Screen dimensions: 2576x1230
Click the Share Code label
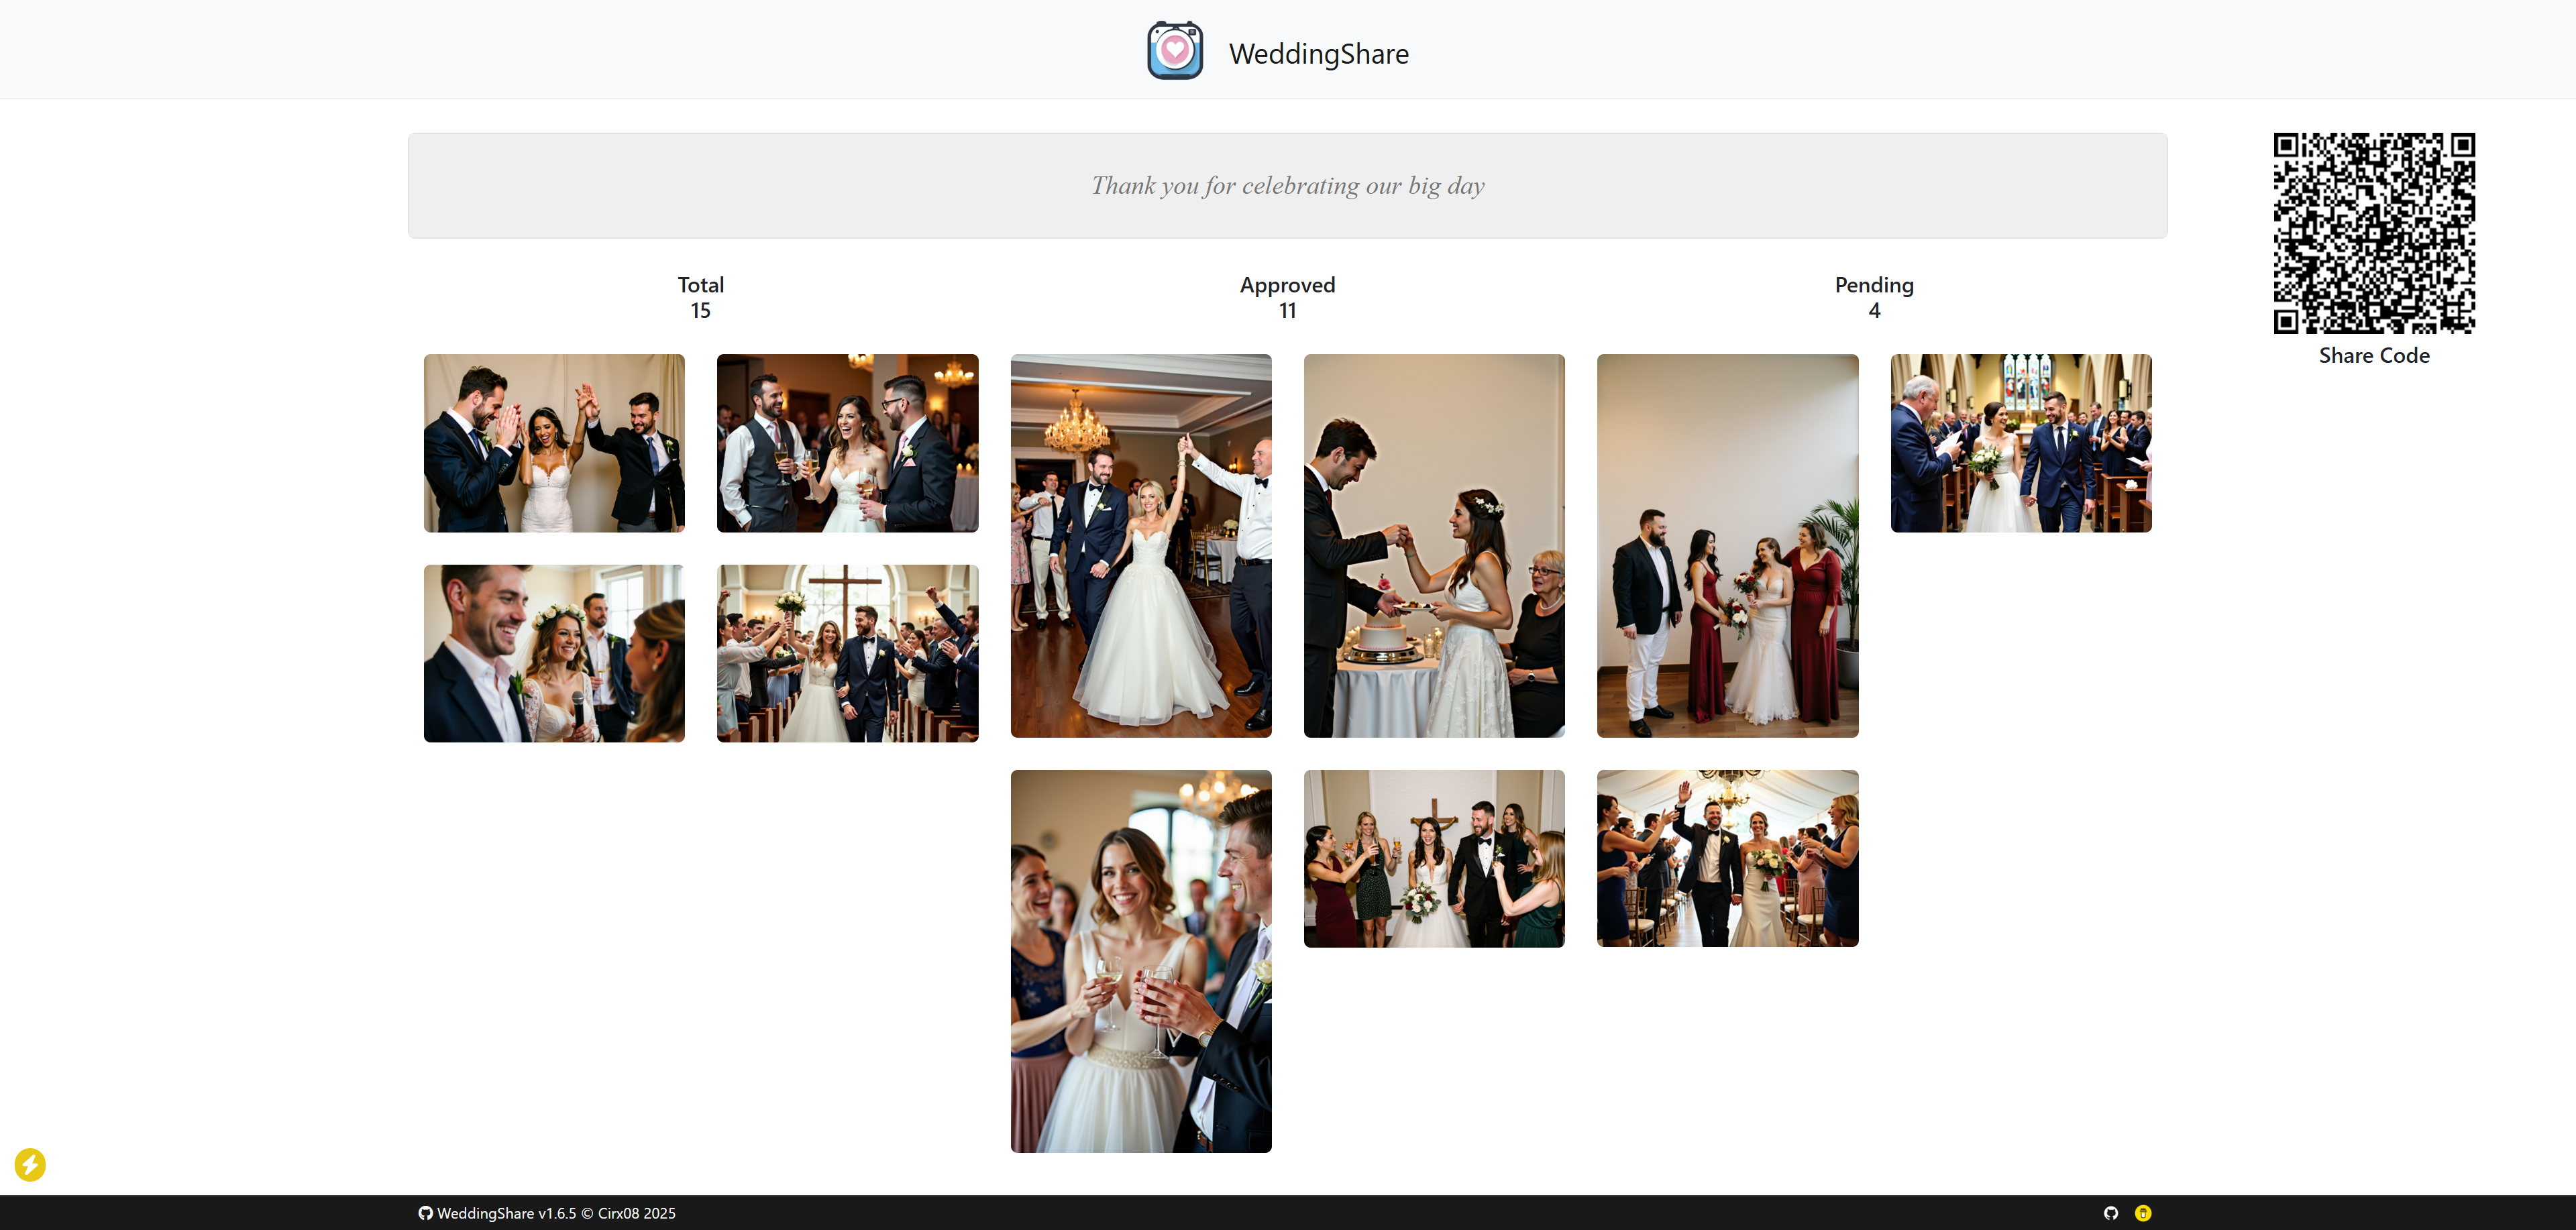tap(2373, 356)
